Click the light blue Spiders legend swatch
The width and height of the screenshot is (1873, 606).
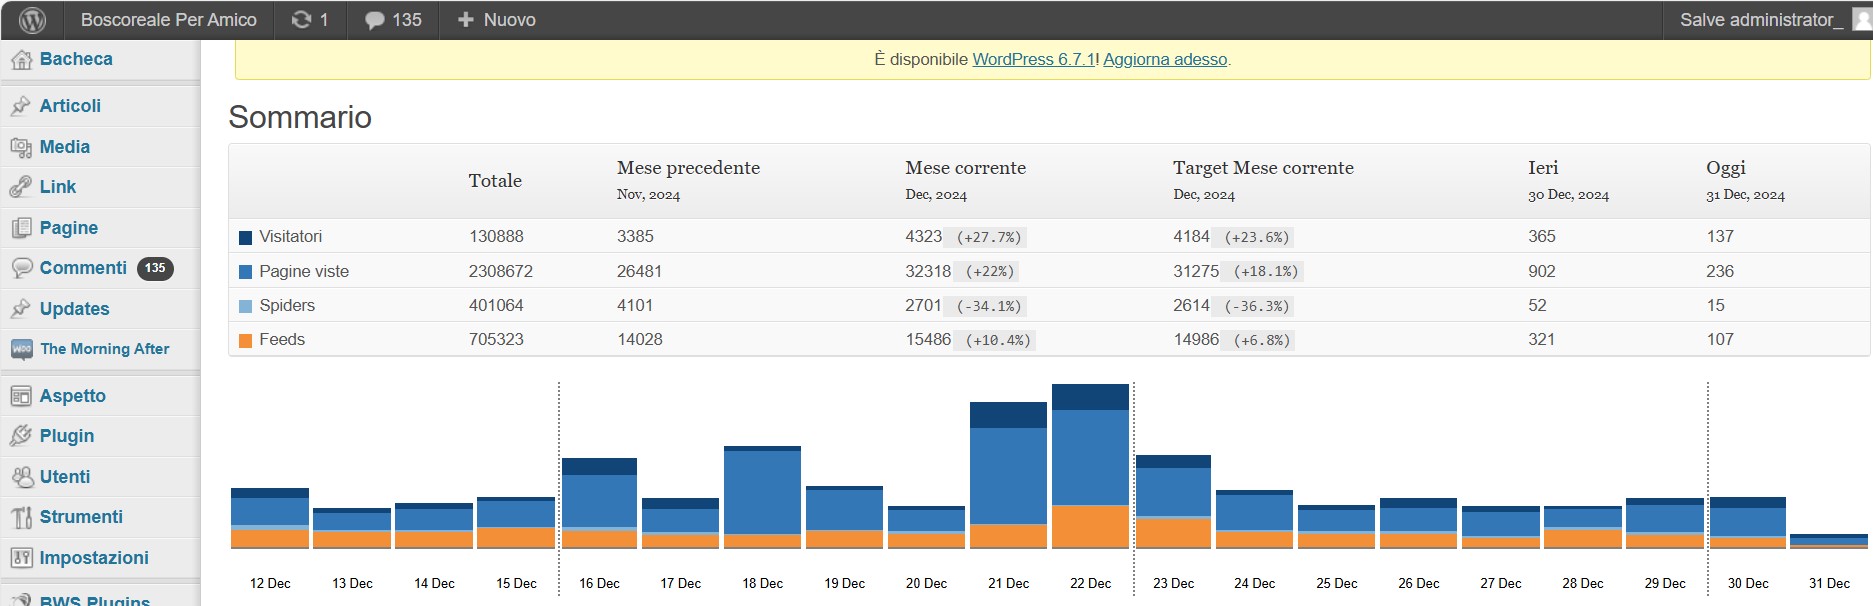tap(245, 306)
